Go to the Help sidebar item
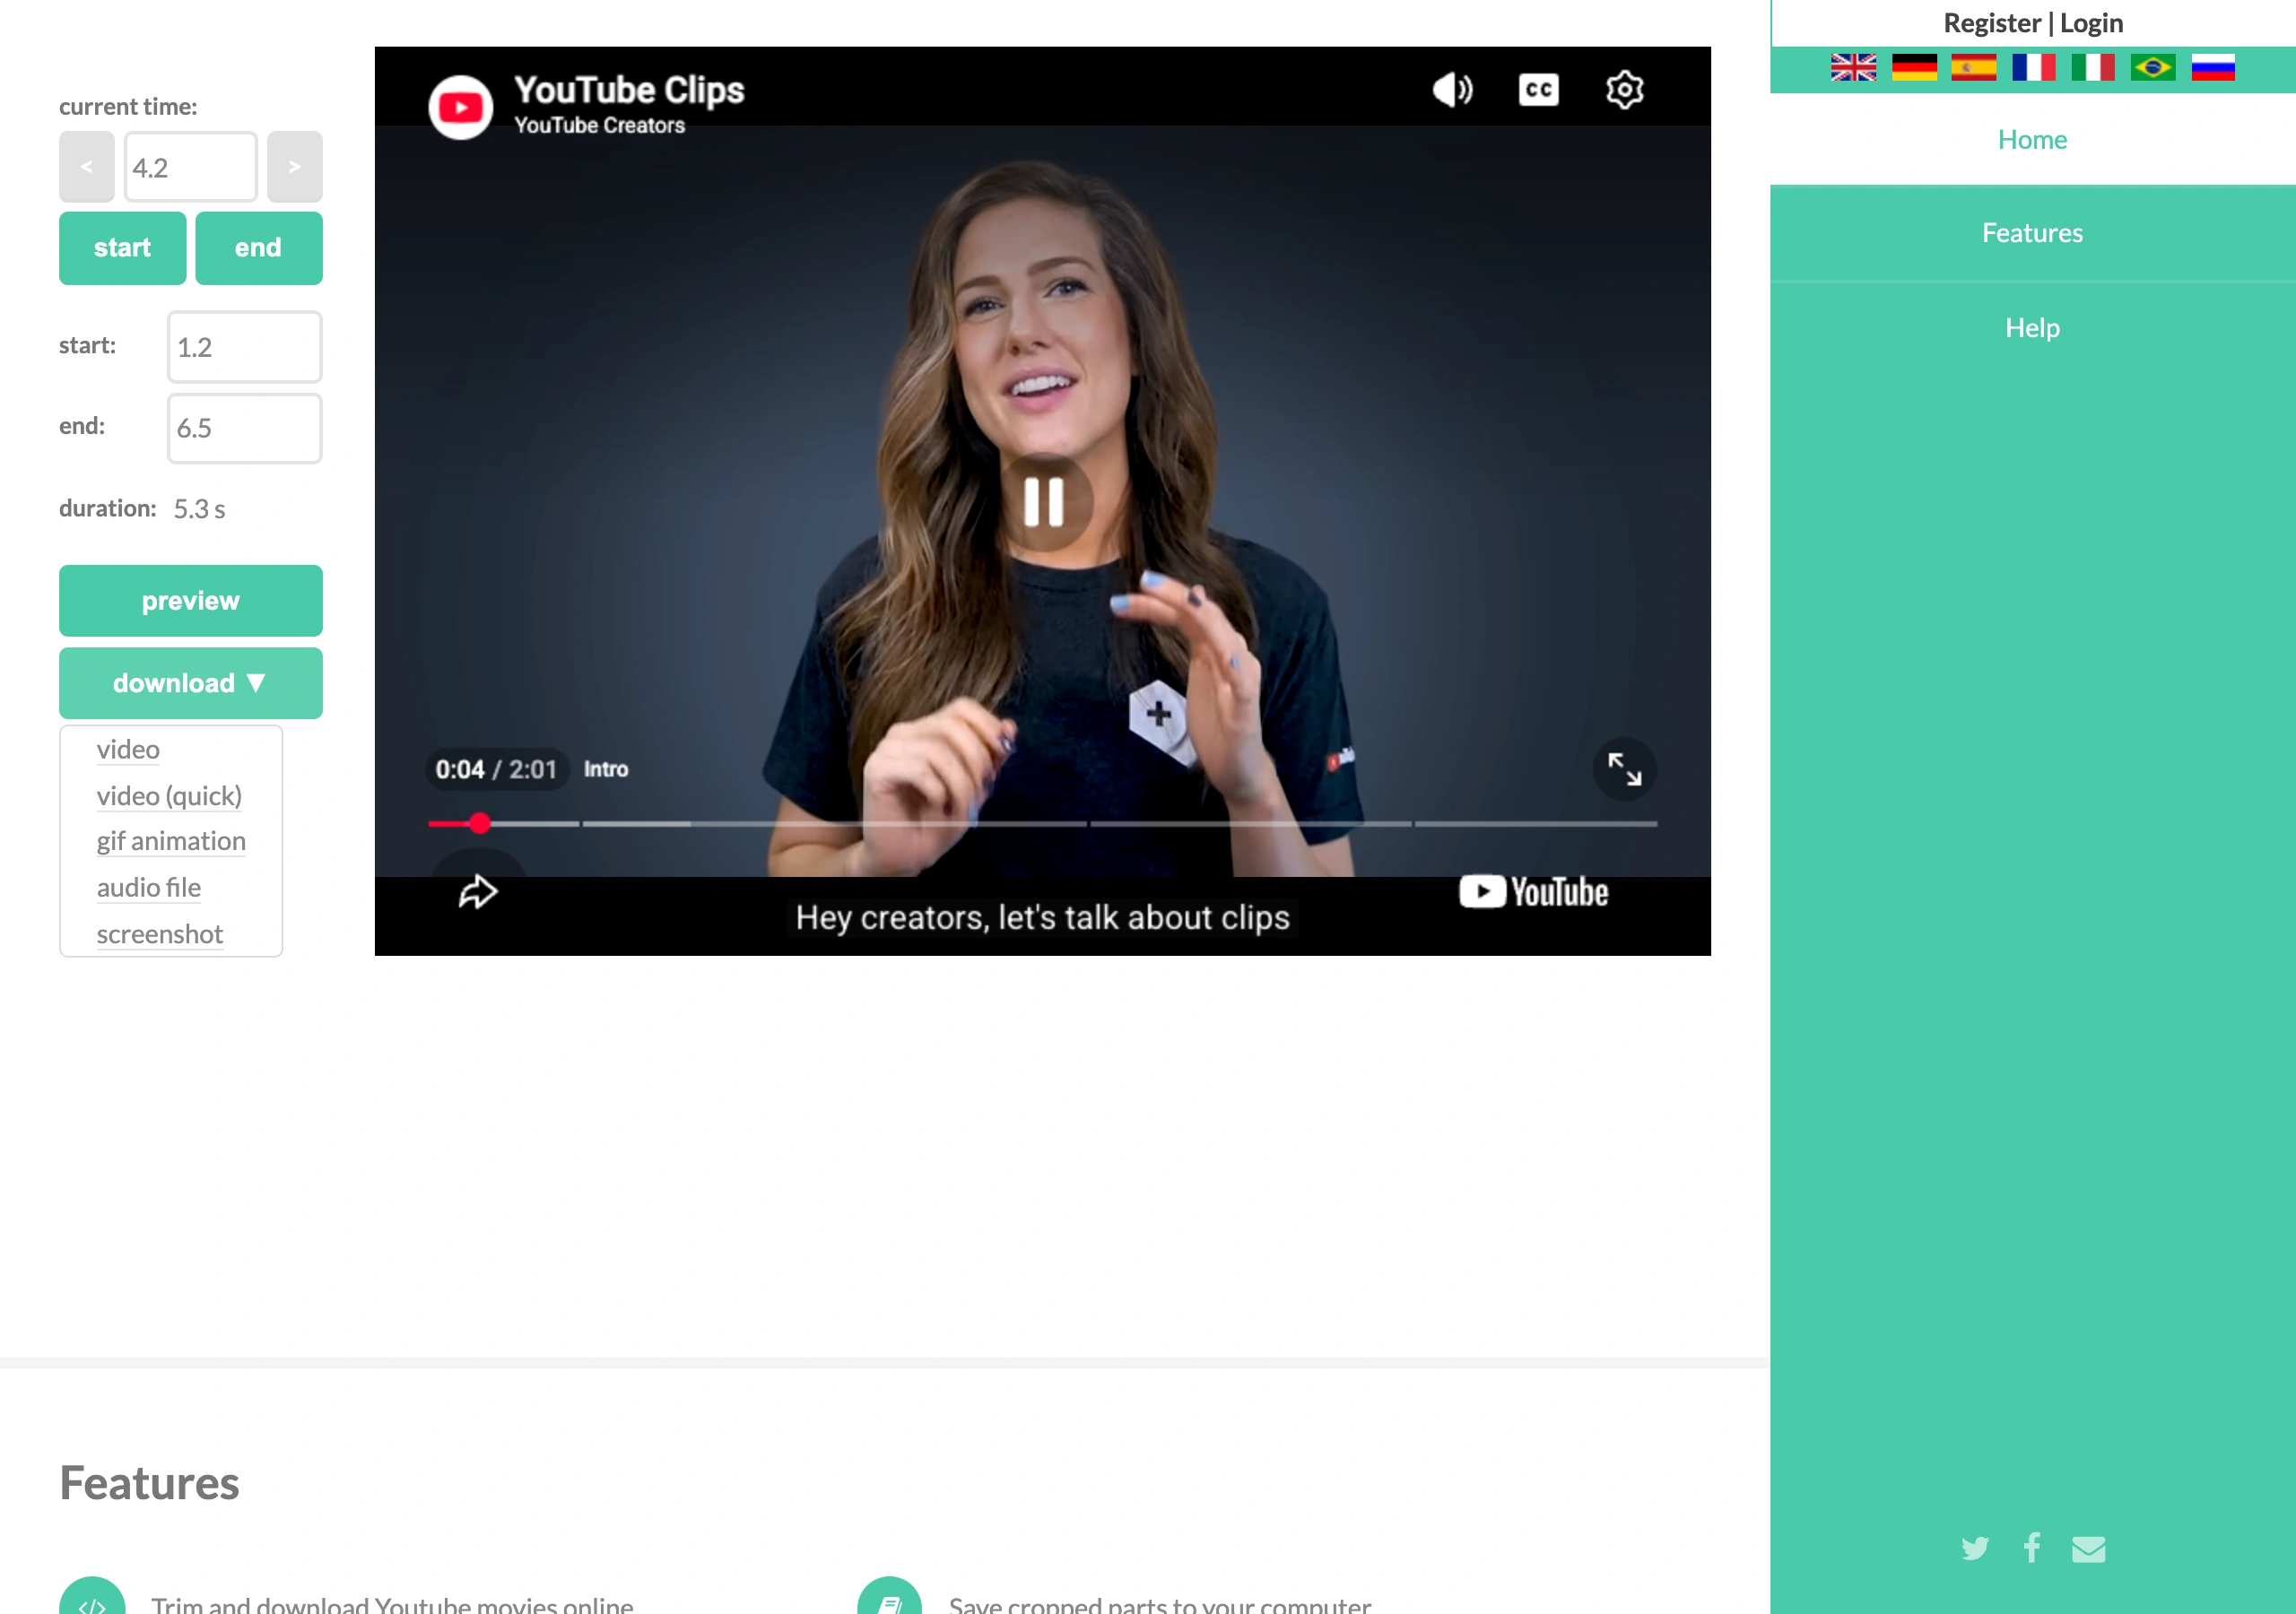Screen dimensions: 2296x1614 2032,328
